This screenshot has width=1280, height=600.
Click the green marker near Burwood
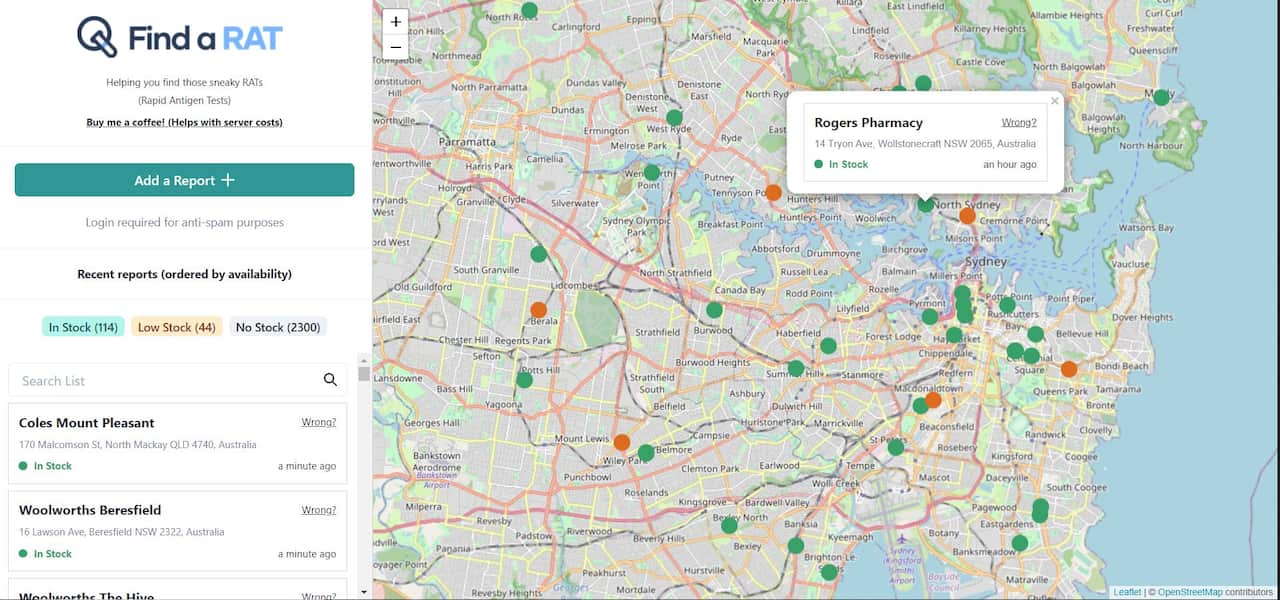pos(714,310)
